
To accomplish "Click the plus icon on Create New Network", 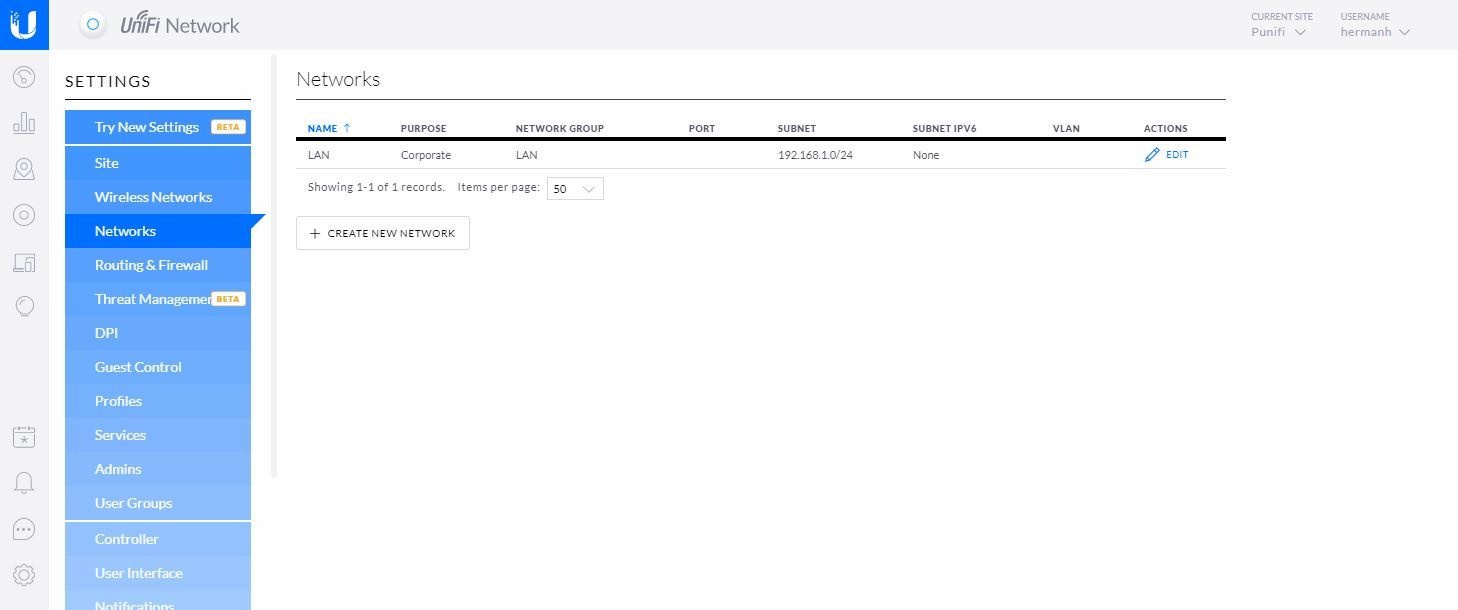I will click(x=315, y=233).
